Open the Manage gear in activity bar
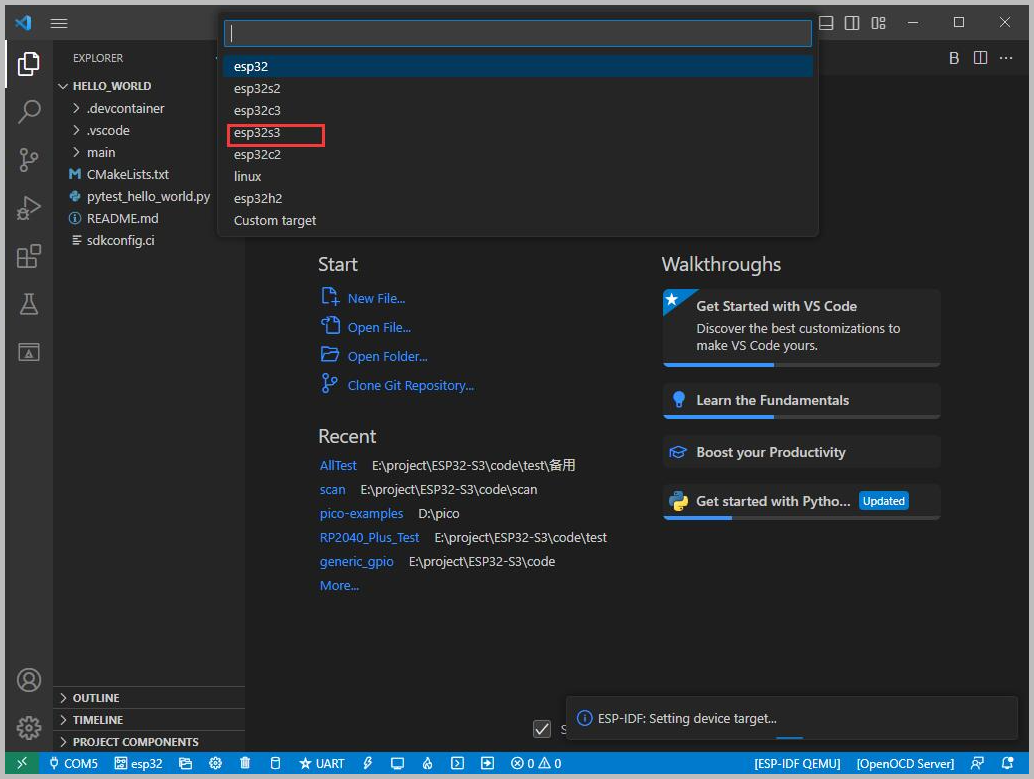The height and width of the screenshot is (779, 1034). (29, 727)
